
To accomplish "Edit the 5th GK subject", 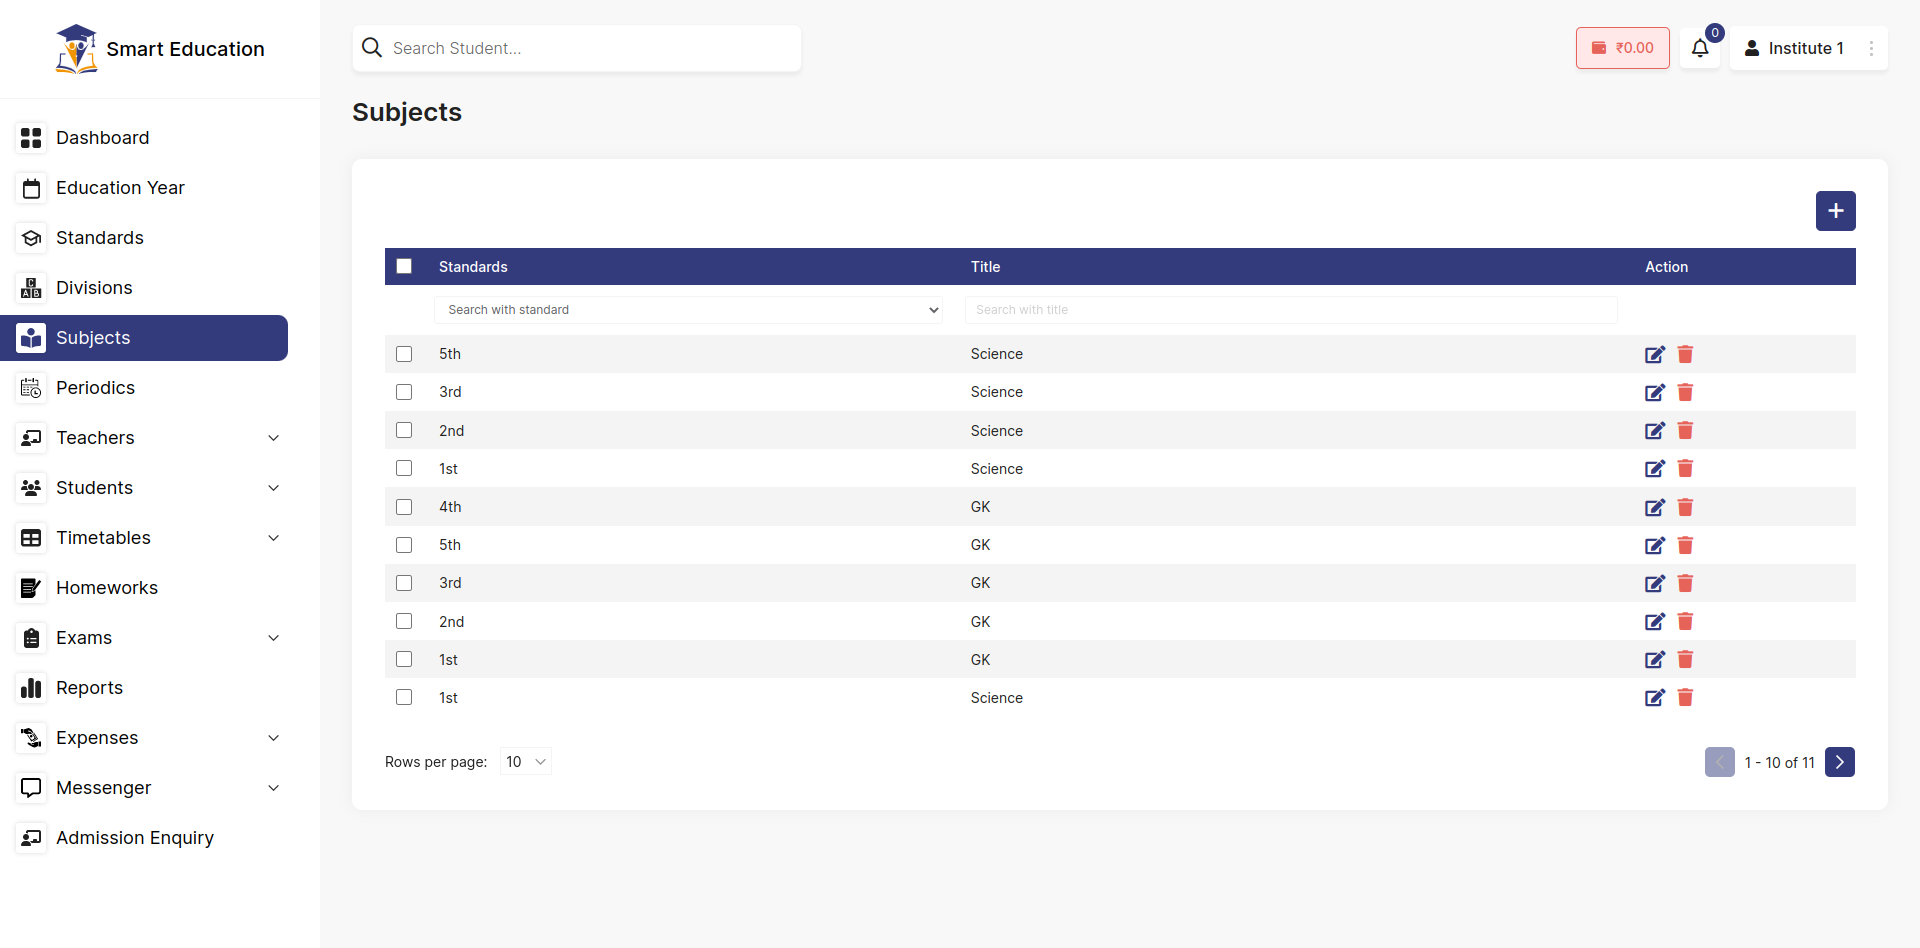I will 1655,545.
